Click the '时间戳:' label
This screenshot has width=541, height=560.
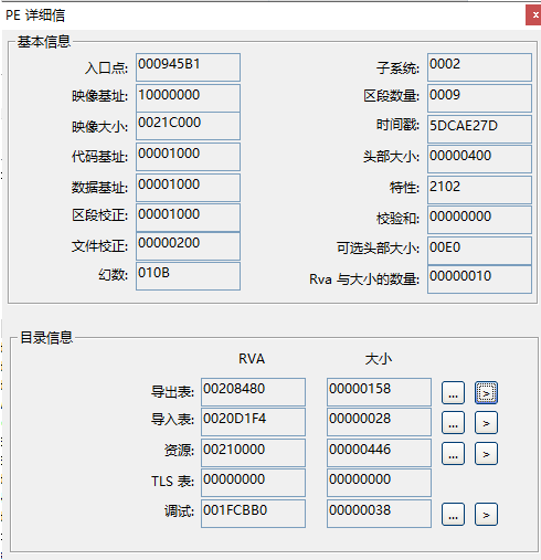click(x=397, y=125)
